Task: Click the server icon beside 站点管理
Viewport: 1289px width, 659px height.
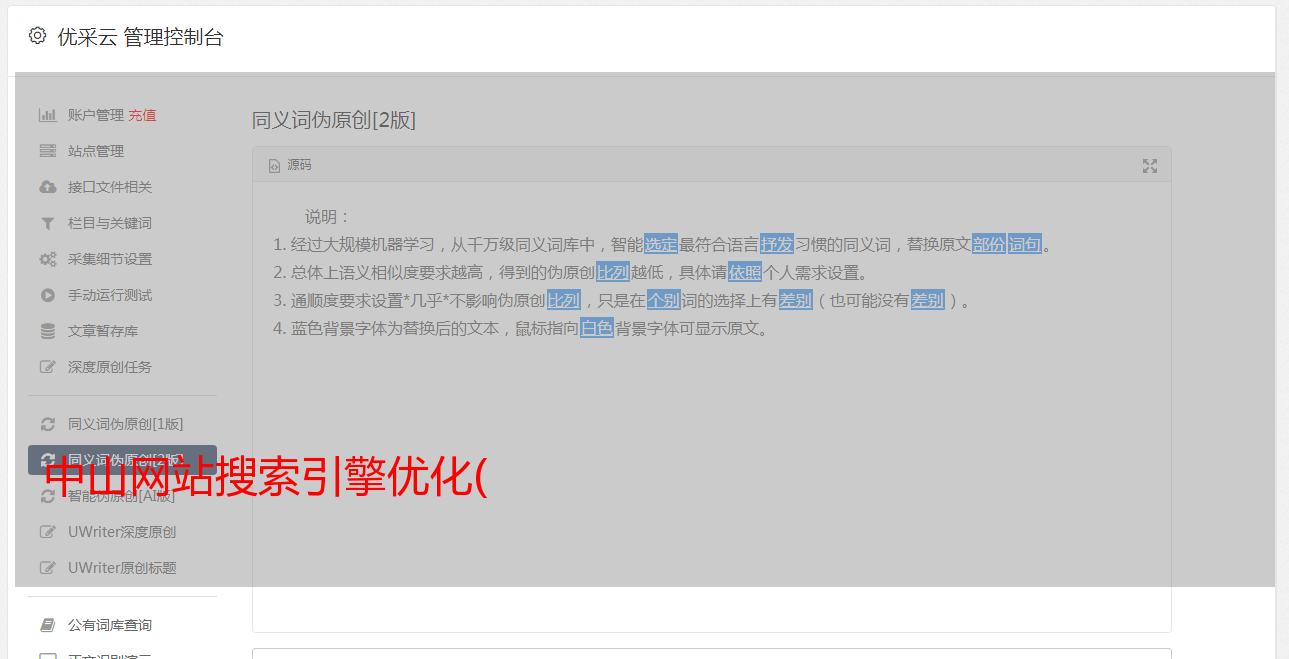Action: pyautogui.click(x=47, y=151)
